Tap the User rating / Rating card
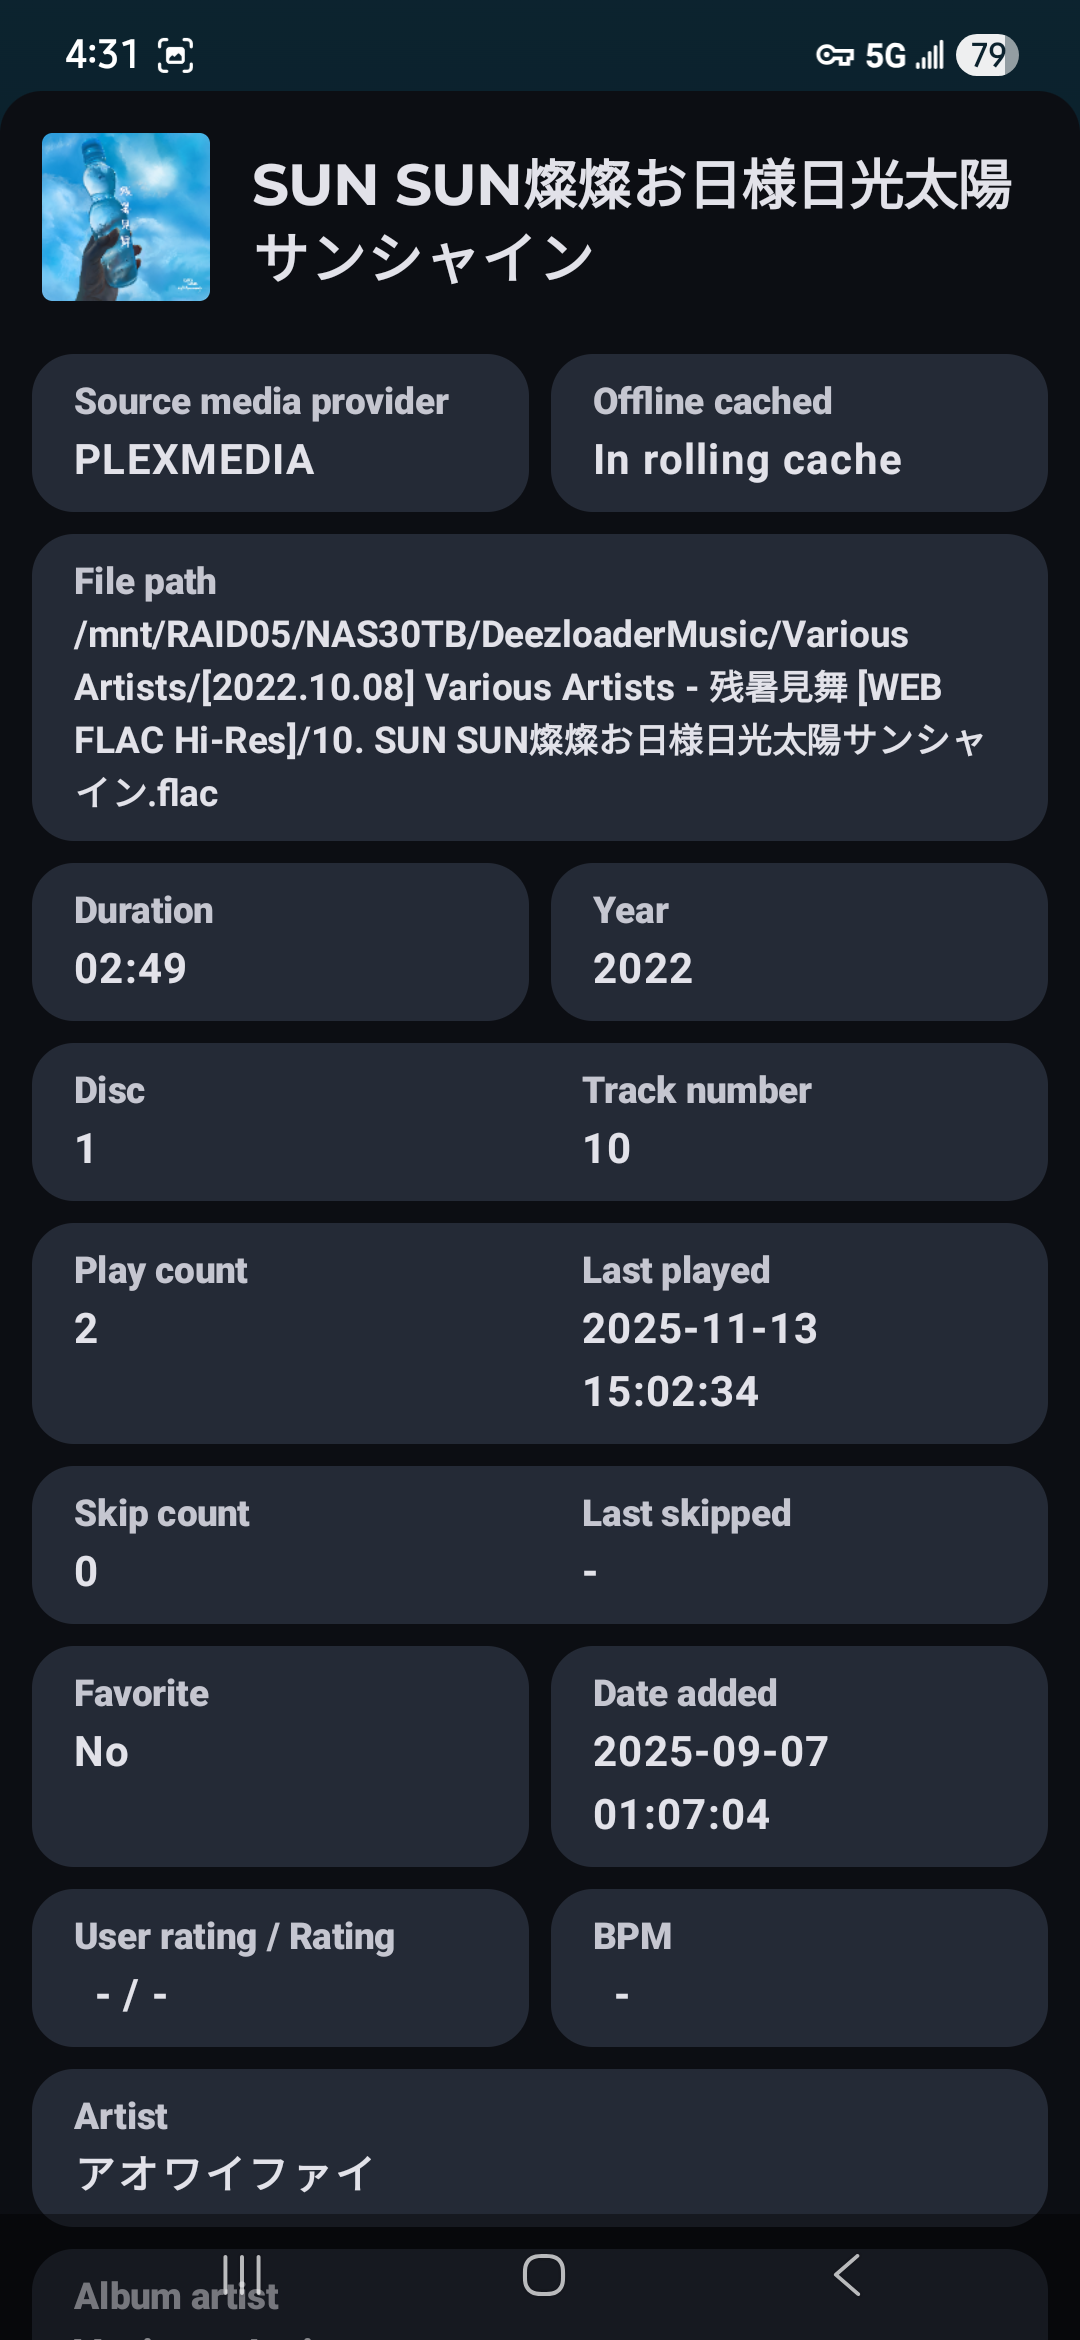 click(x=280, y=1967)
